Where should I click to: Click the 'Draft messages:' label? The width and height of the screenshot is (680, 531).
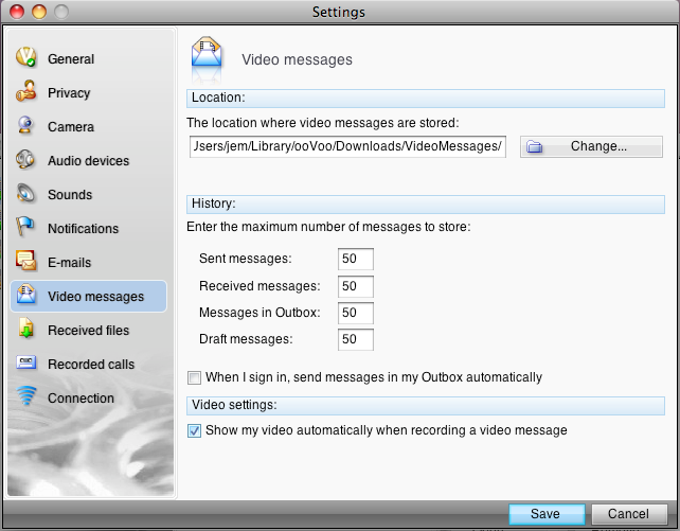[x=246, y=339]
